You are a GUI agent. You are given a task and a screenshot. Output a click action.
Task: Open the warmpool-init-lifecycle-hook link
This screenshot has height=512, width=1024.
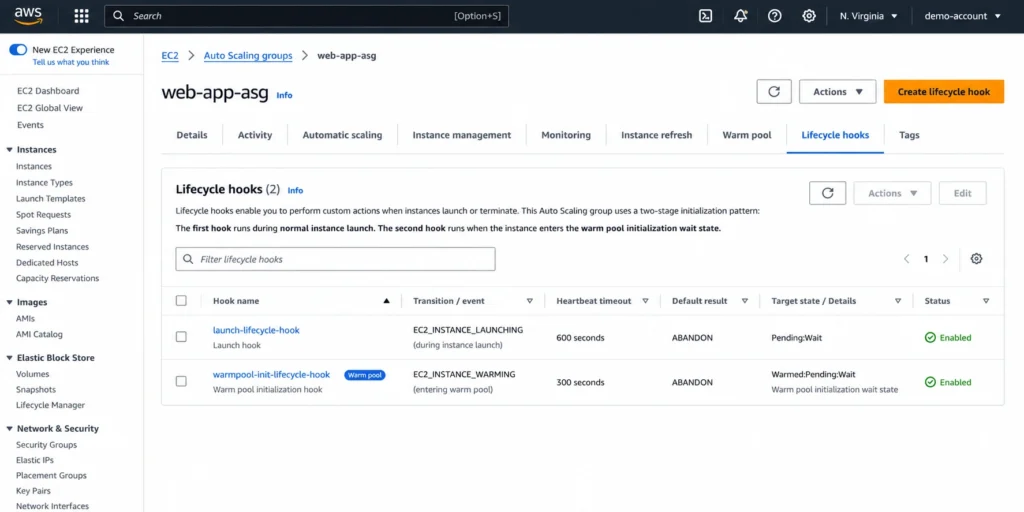point(271,374)
